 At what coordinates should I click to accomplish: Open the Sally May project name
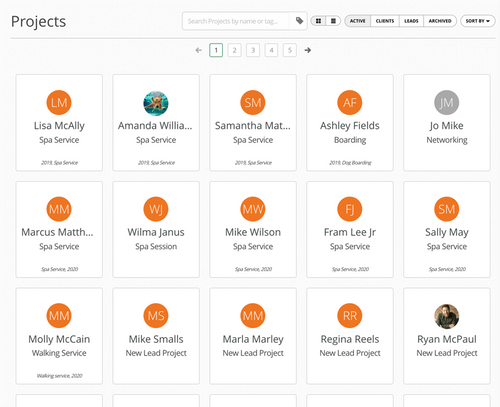pyautogui.click(x=447, y=232)
